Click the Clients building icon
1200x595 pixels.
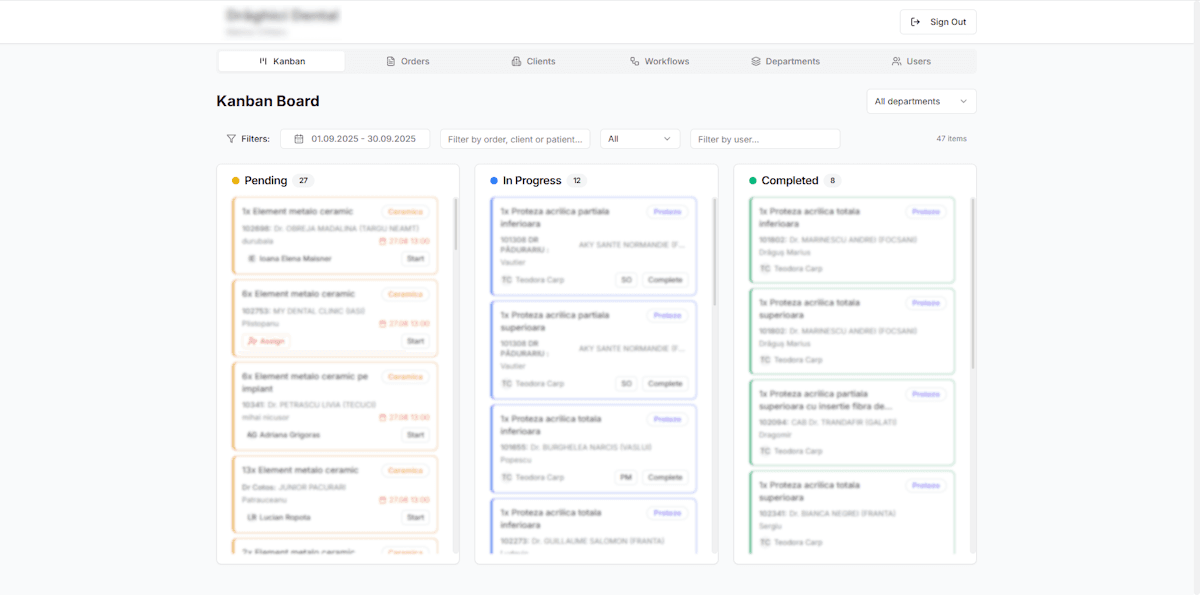pos(516,61)
